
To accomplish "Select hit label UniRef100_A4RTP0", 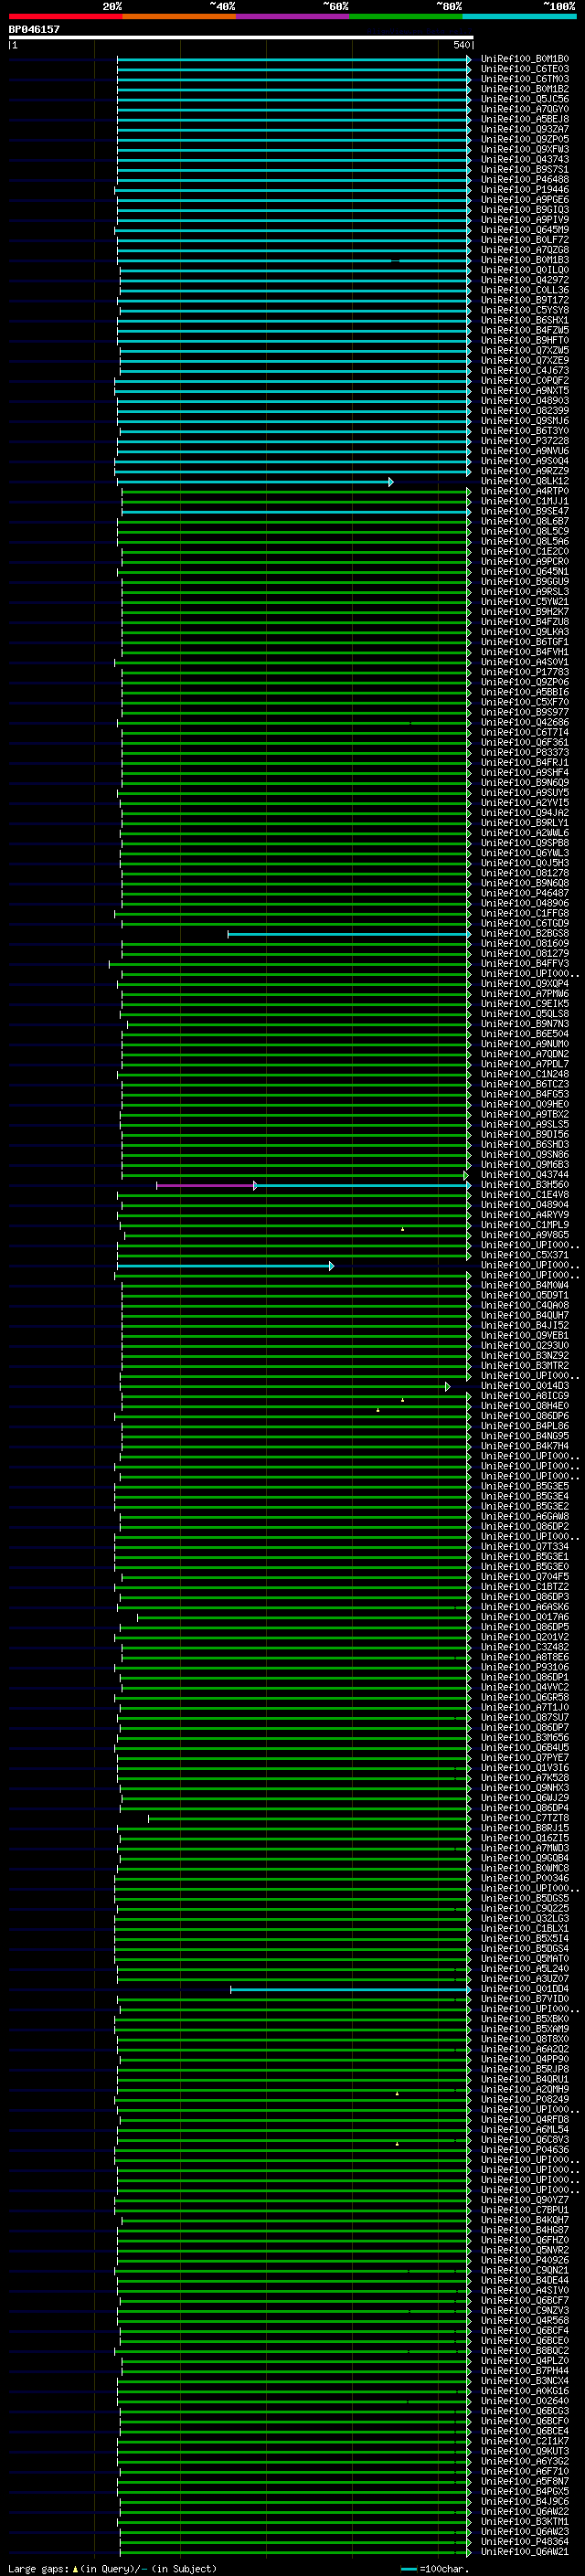I will [525, 492].
